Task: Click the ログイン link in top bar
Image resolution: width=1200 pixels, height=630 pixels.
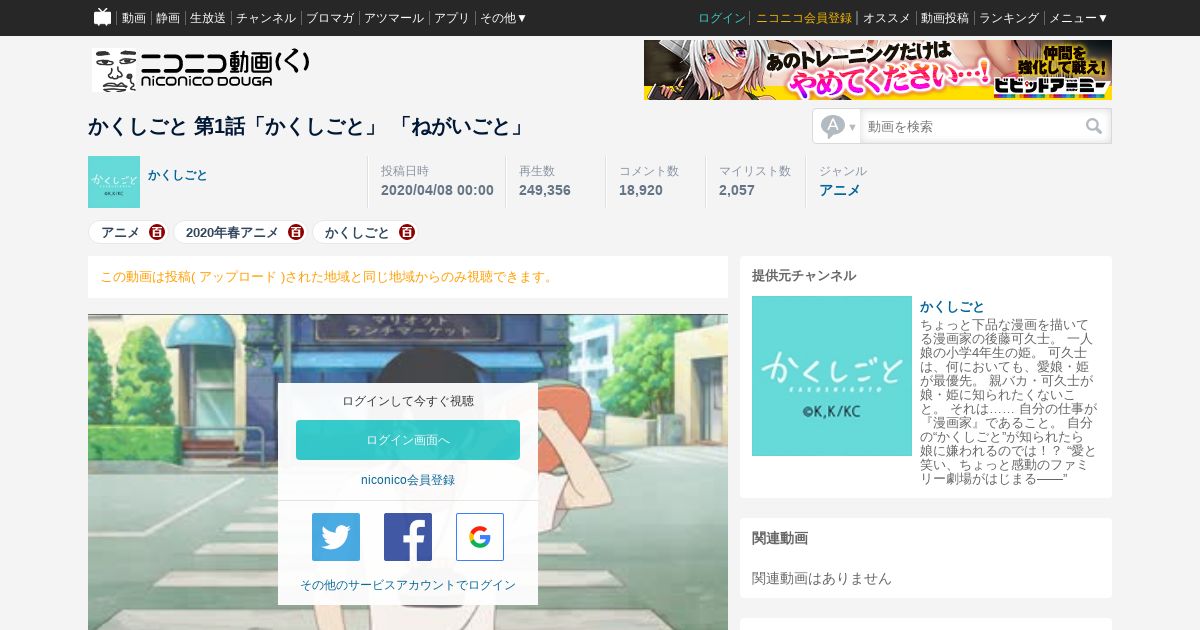Action: (722, 18)
